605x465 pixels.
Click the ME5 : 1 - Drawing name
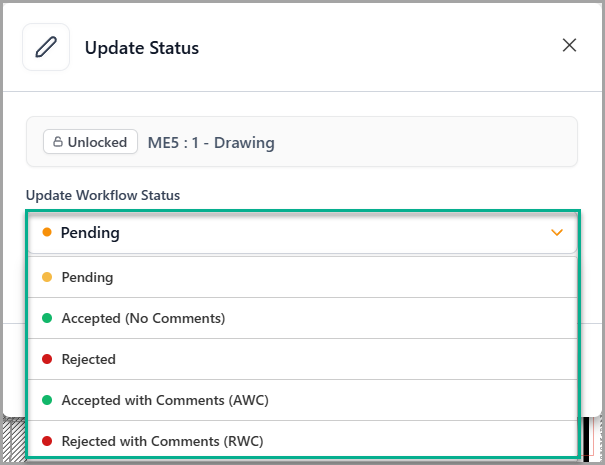pos(211,142)
